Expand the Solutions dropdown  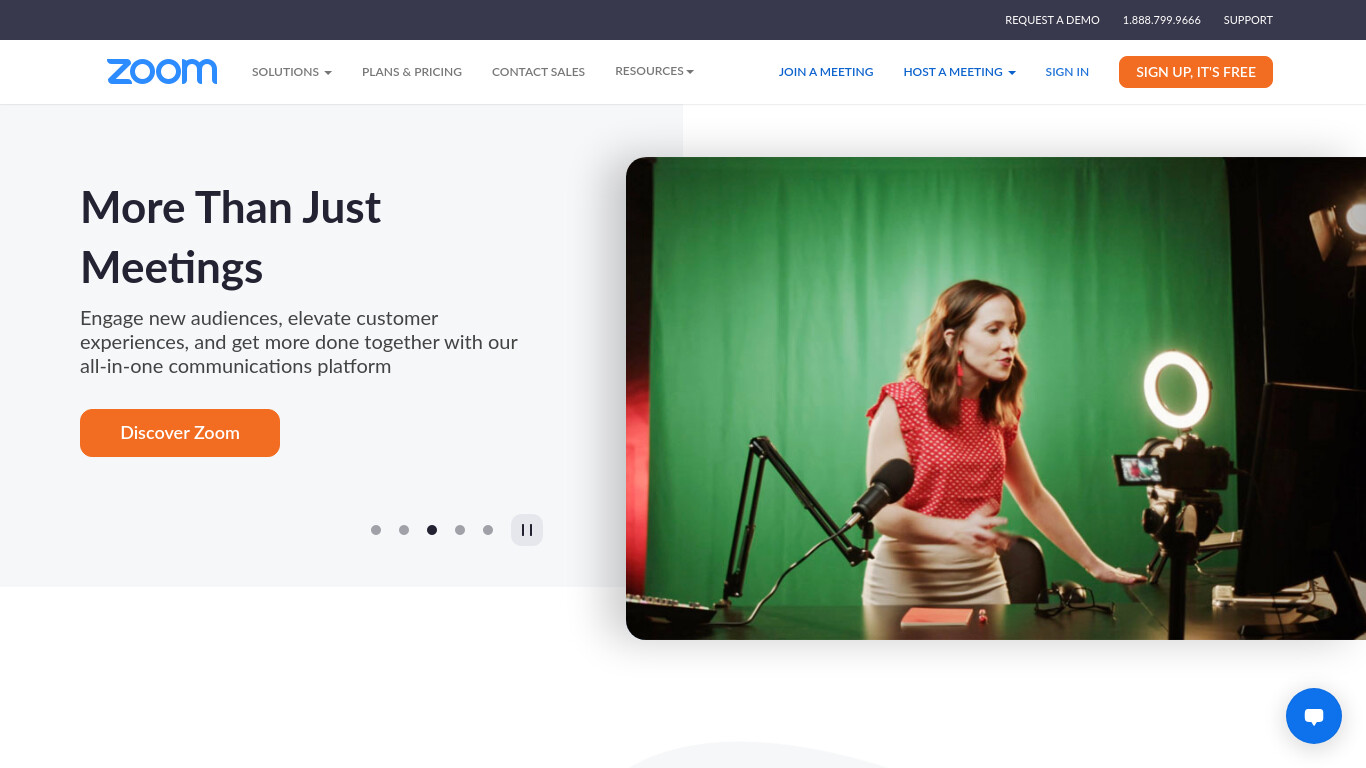tap(292, 72)
